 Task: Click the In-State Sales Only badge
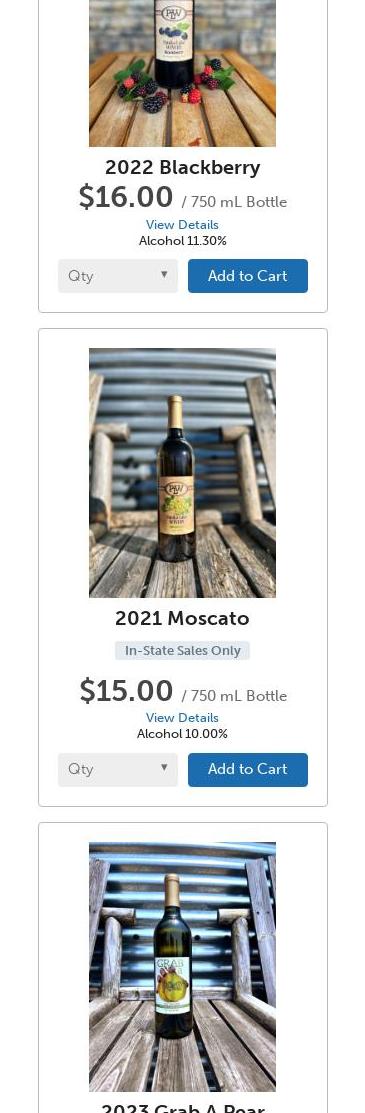point(182,651)
